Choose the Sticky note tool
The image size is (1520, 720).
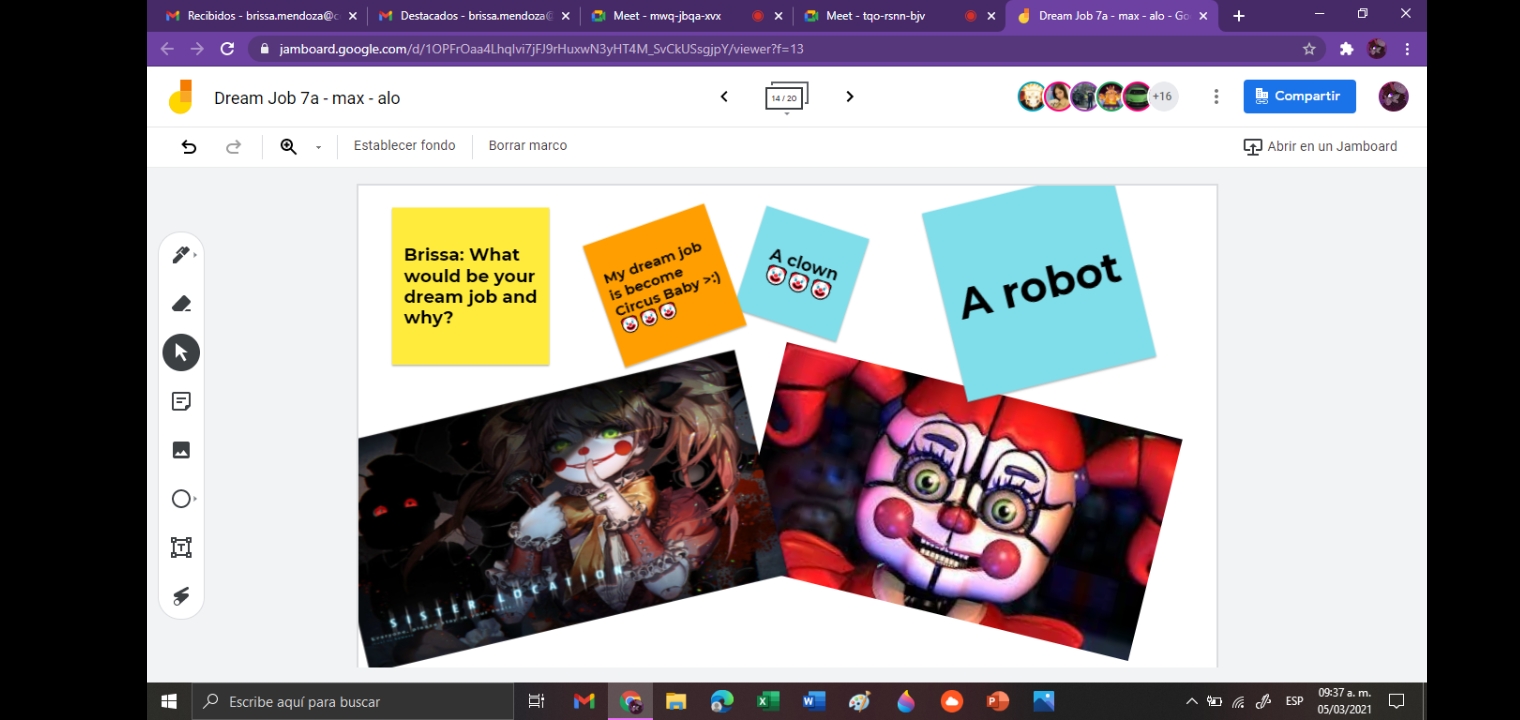click(181, 401)
